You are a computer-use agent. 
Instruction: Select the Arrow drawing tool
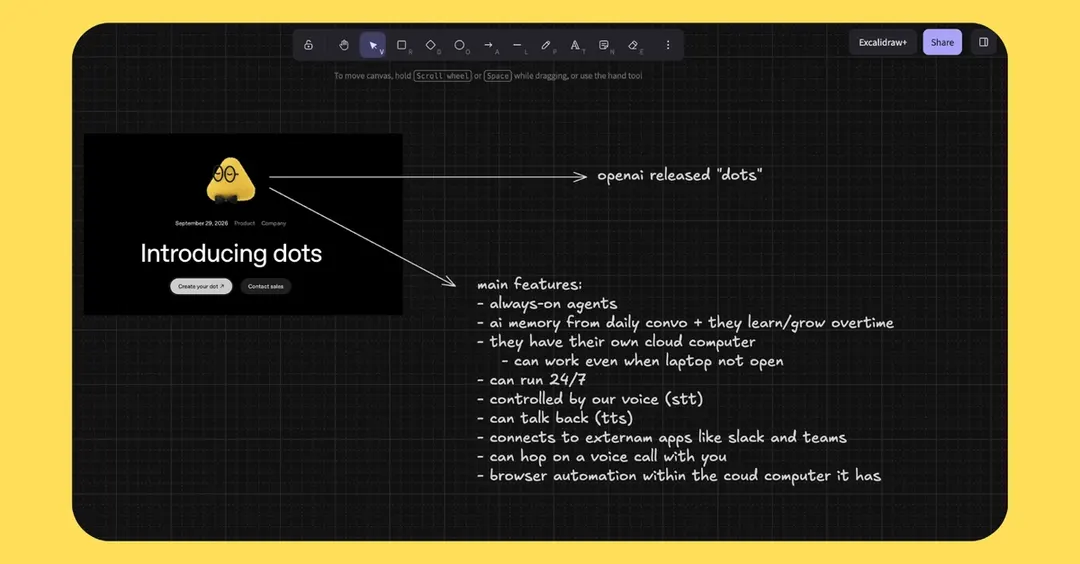[x=488, y=45]
